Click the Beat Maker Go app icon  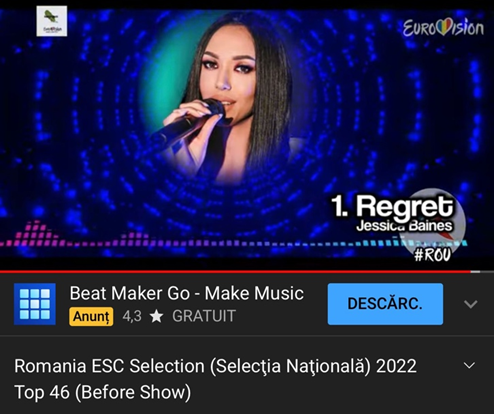[35, 304]
